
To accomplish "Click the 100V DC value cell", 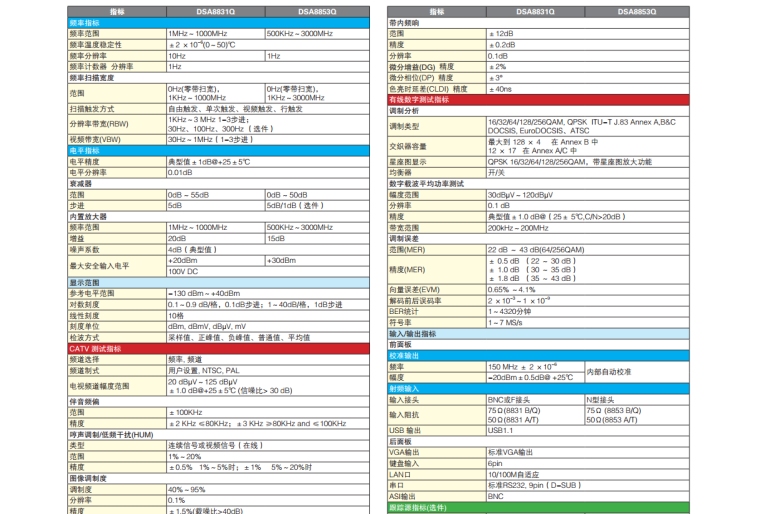I will tap(215, 271).
